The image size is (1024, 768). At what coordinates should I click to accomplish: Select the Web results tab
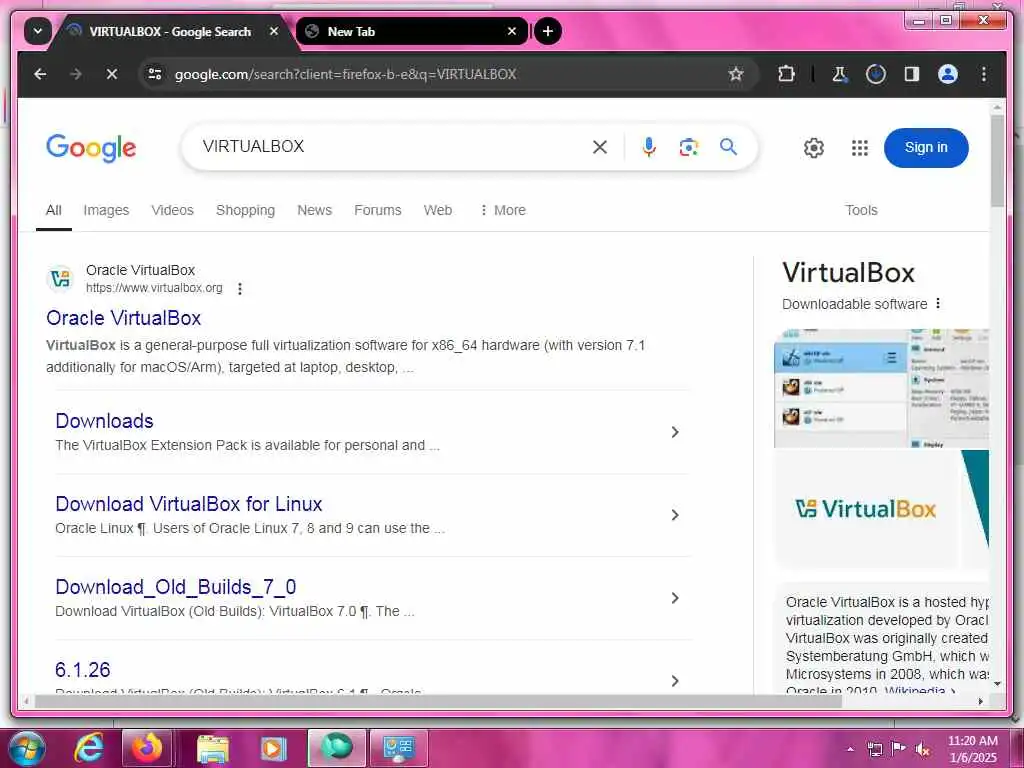438,210
